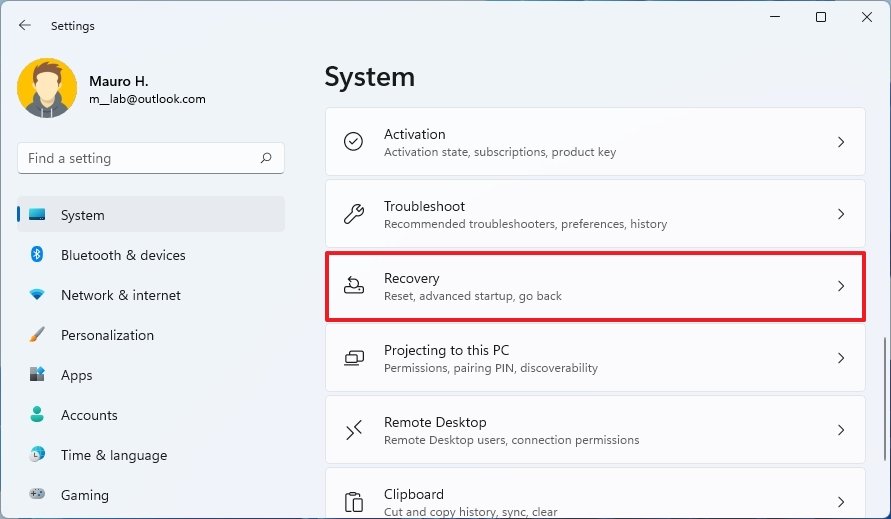This screenshot has width=891, height=519.
Task: Click "Recommended troubleshooters, preferences, history" text
Action: pyautogui.click(x=525, y=224)
